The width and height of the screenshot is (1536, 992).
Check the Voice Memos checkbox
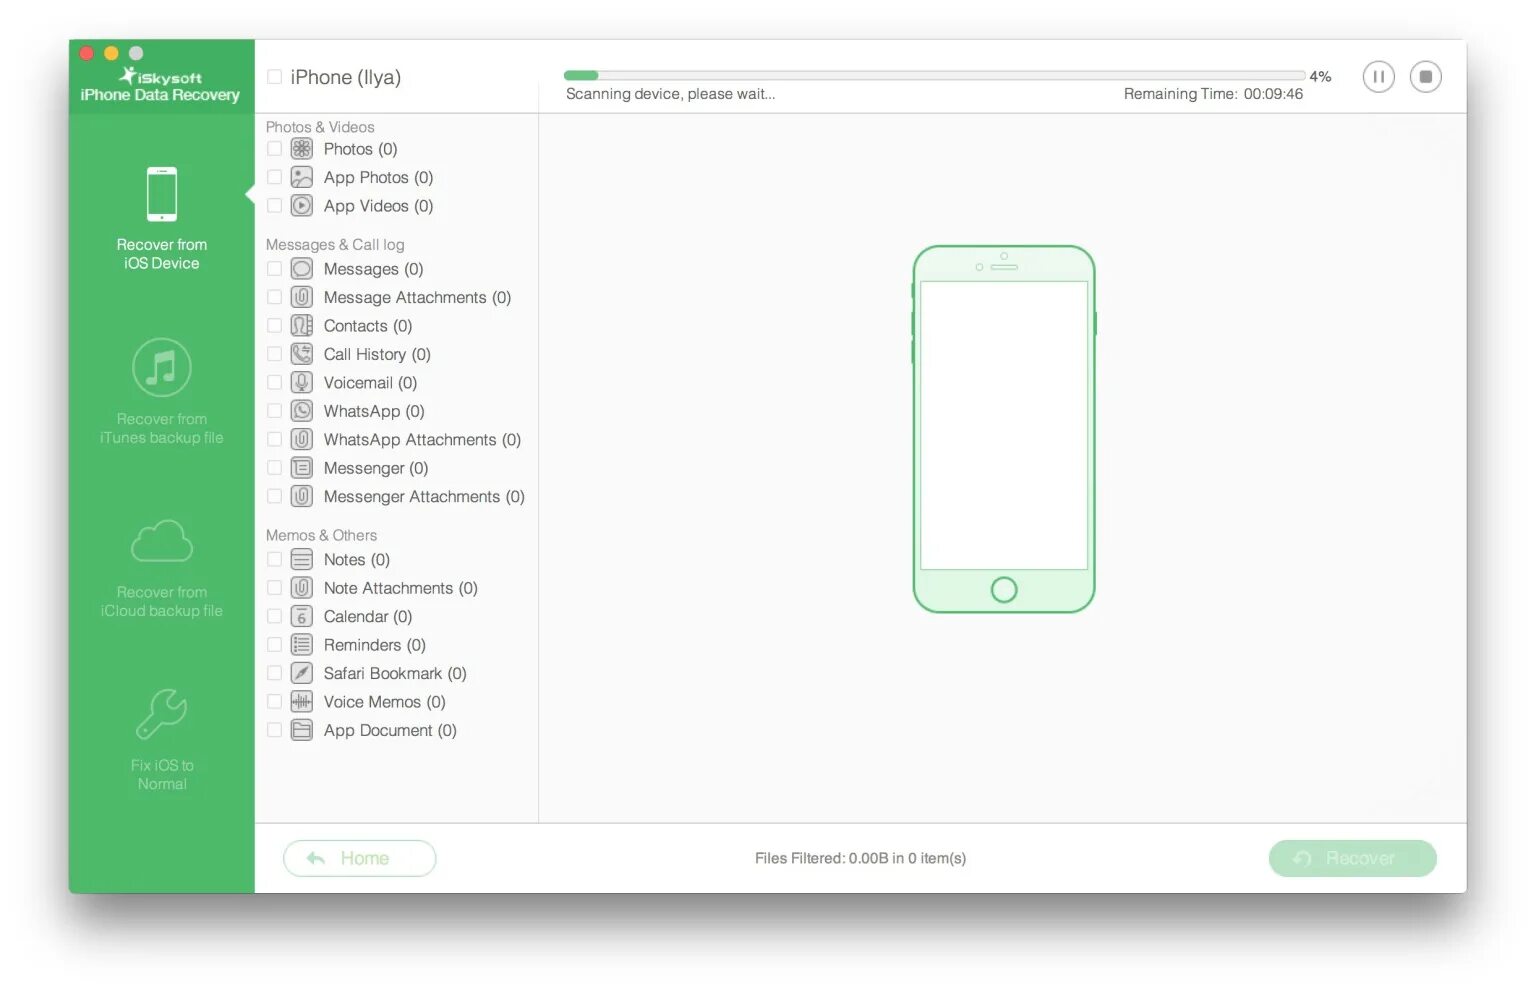click(x=274, y=702)
